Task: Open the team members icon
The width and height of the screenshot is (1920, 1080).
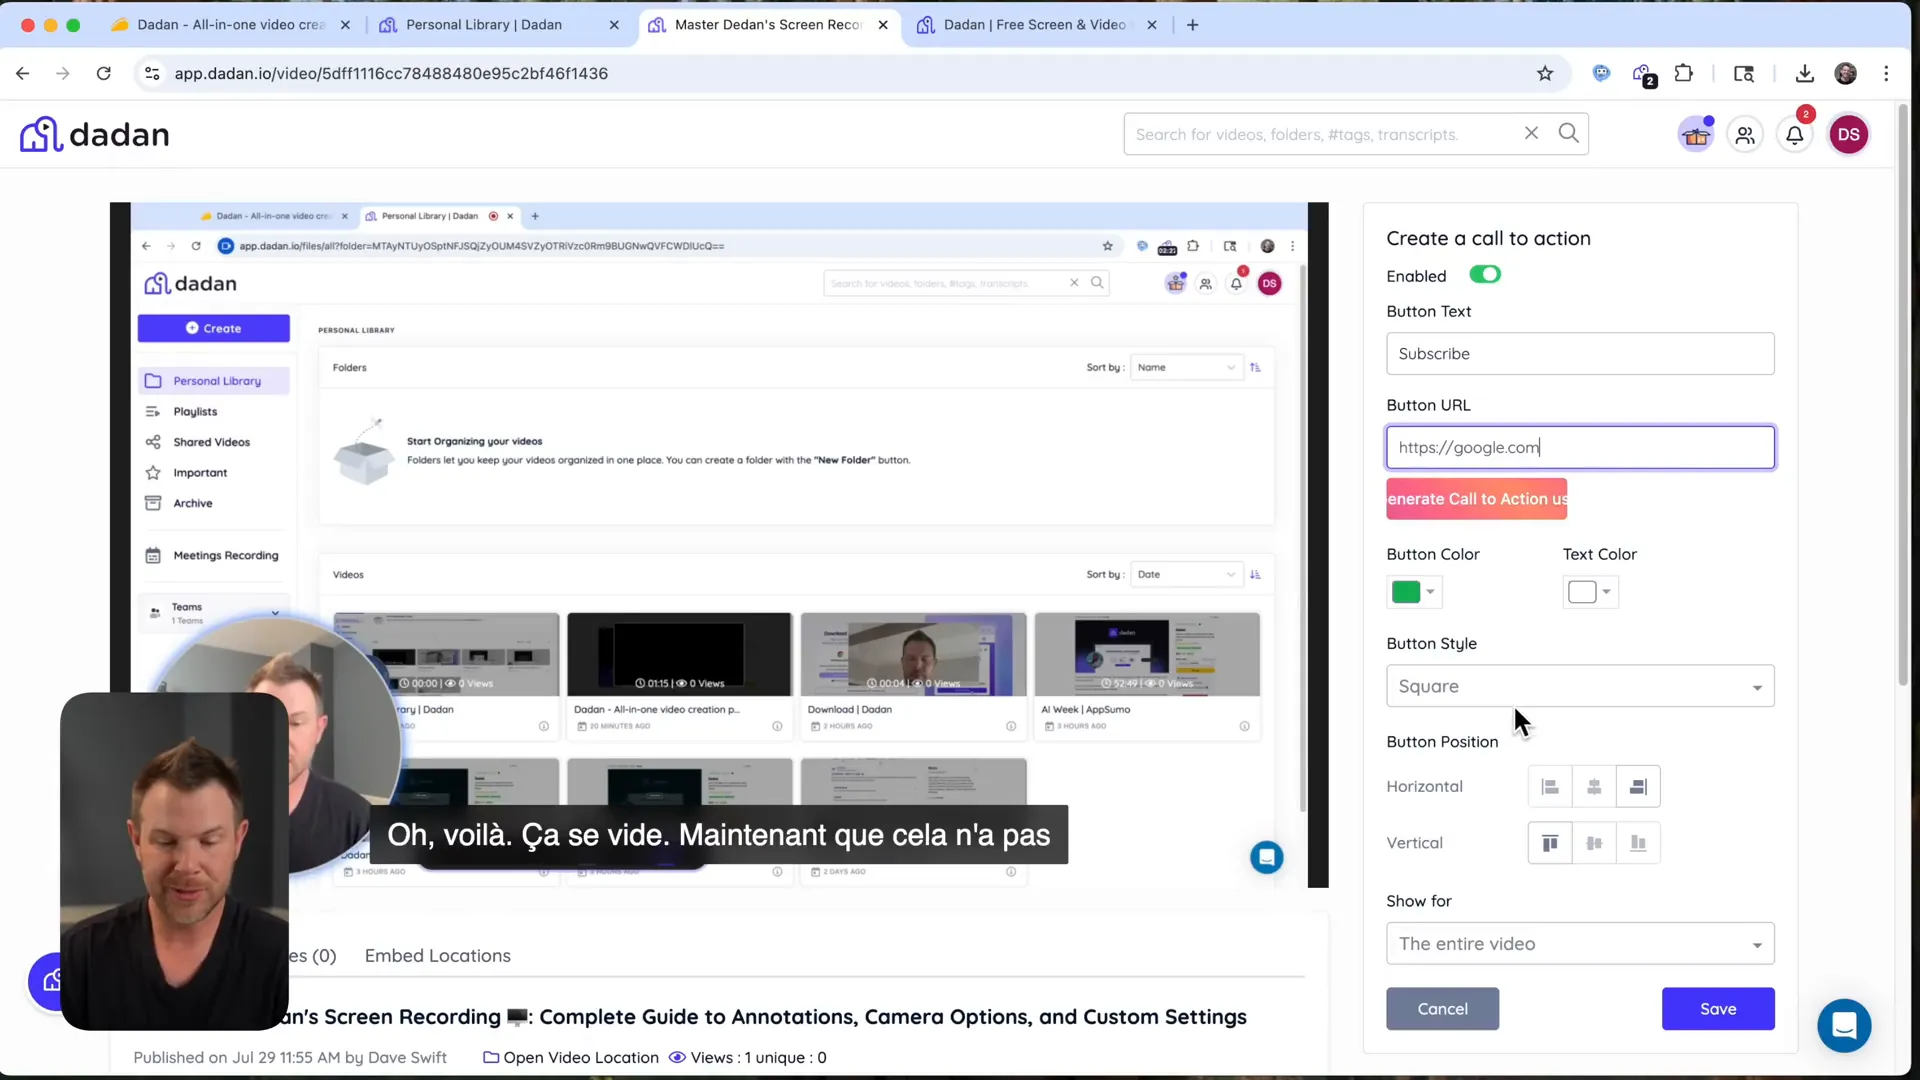Action: tap(1745, 135)
